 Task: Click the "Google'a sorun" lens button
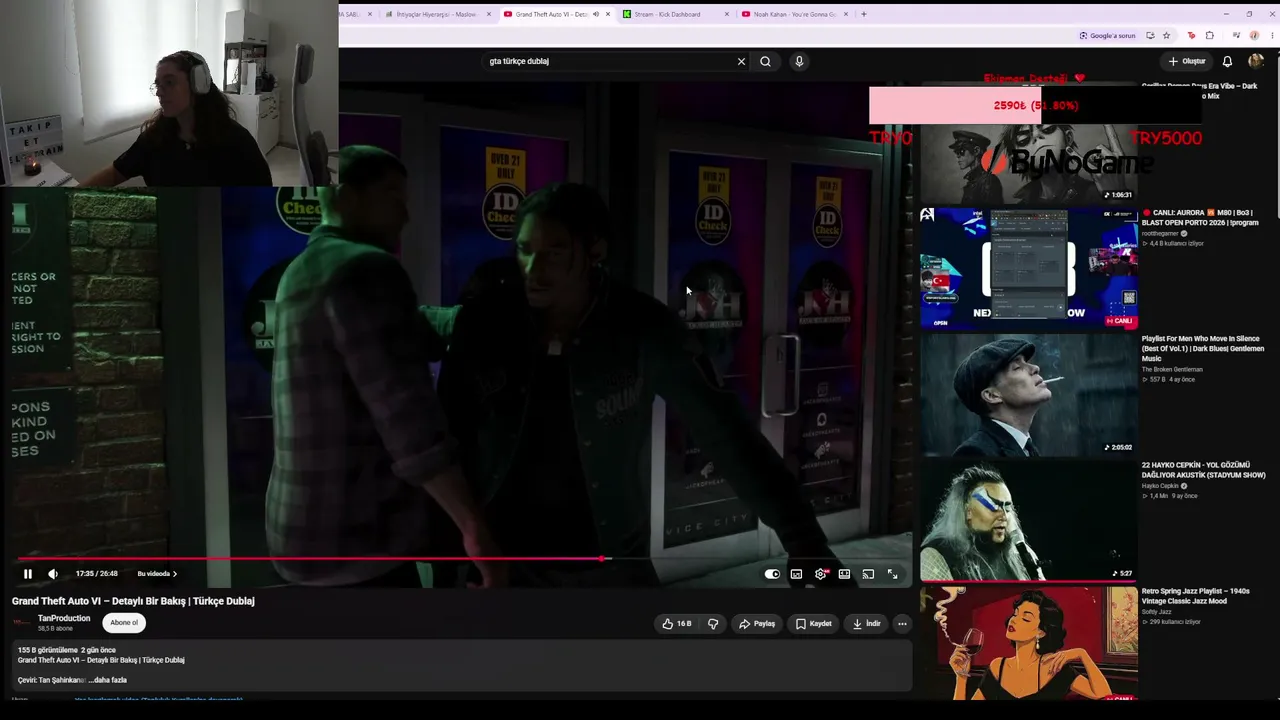1107,36
